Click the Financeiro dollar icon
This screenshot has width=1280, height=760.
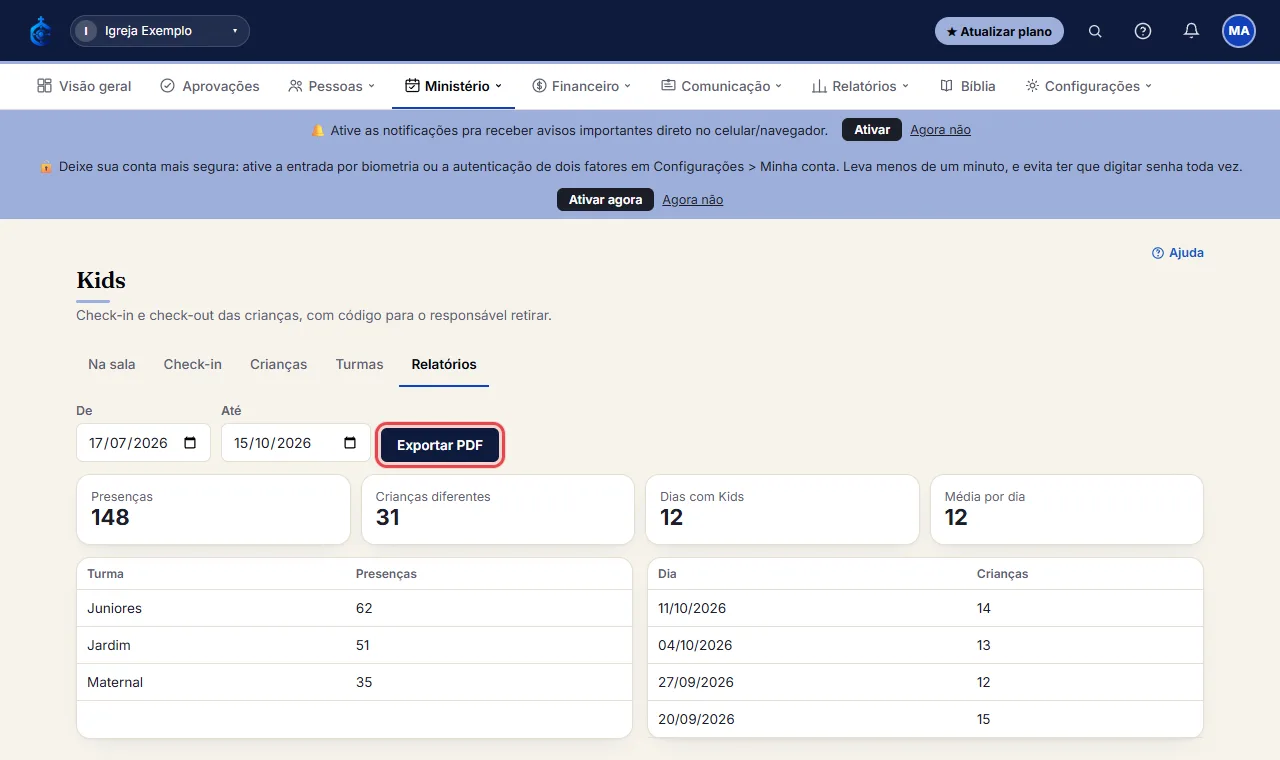coord(539,86)
